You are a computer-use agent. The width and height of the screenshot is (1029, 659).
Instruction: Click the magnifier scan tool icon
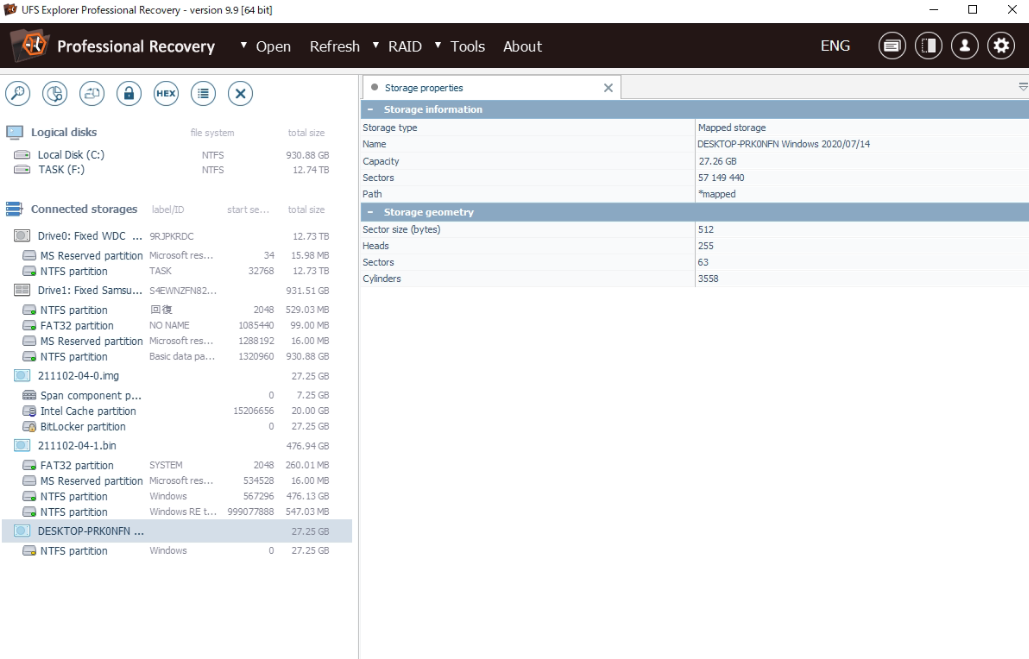pyautogui.click(x=18, y=93)
